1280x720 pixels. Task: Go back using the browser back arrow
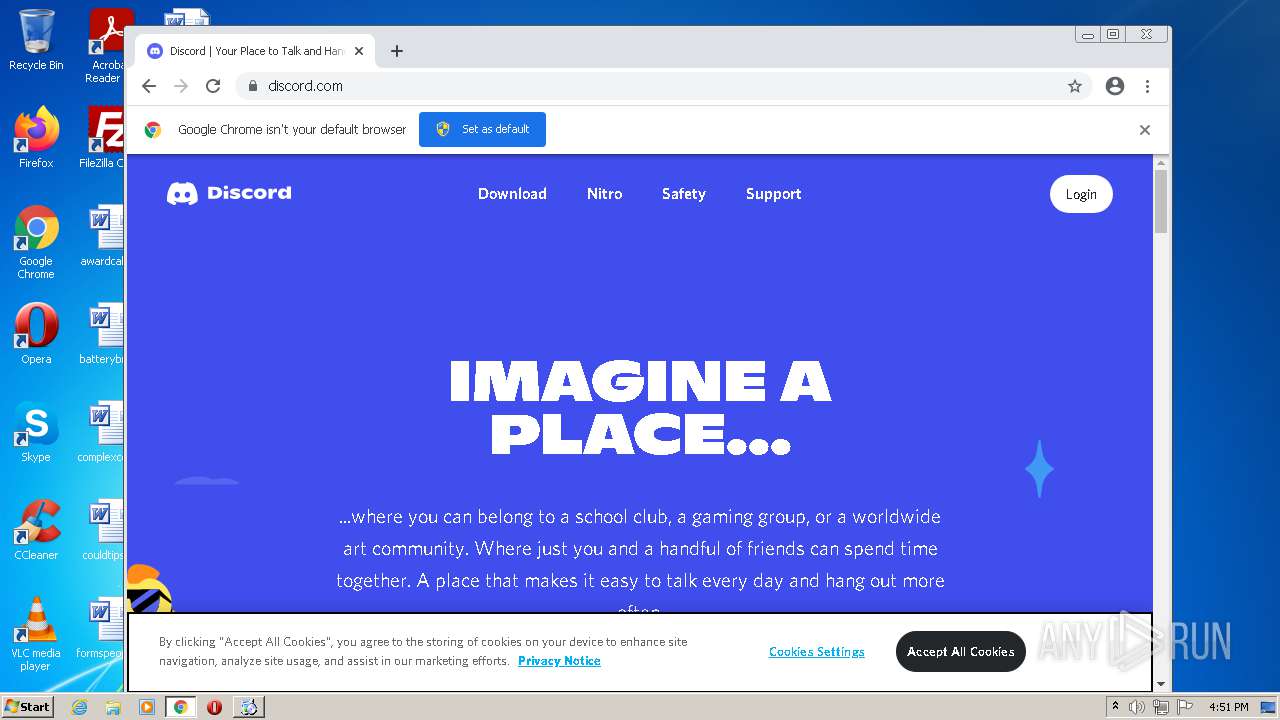click(x=149, y=86)
